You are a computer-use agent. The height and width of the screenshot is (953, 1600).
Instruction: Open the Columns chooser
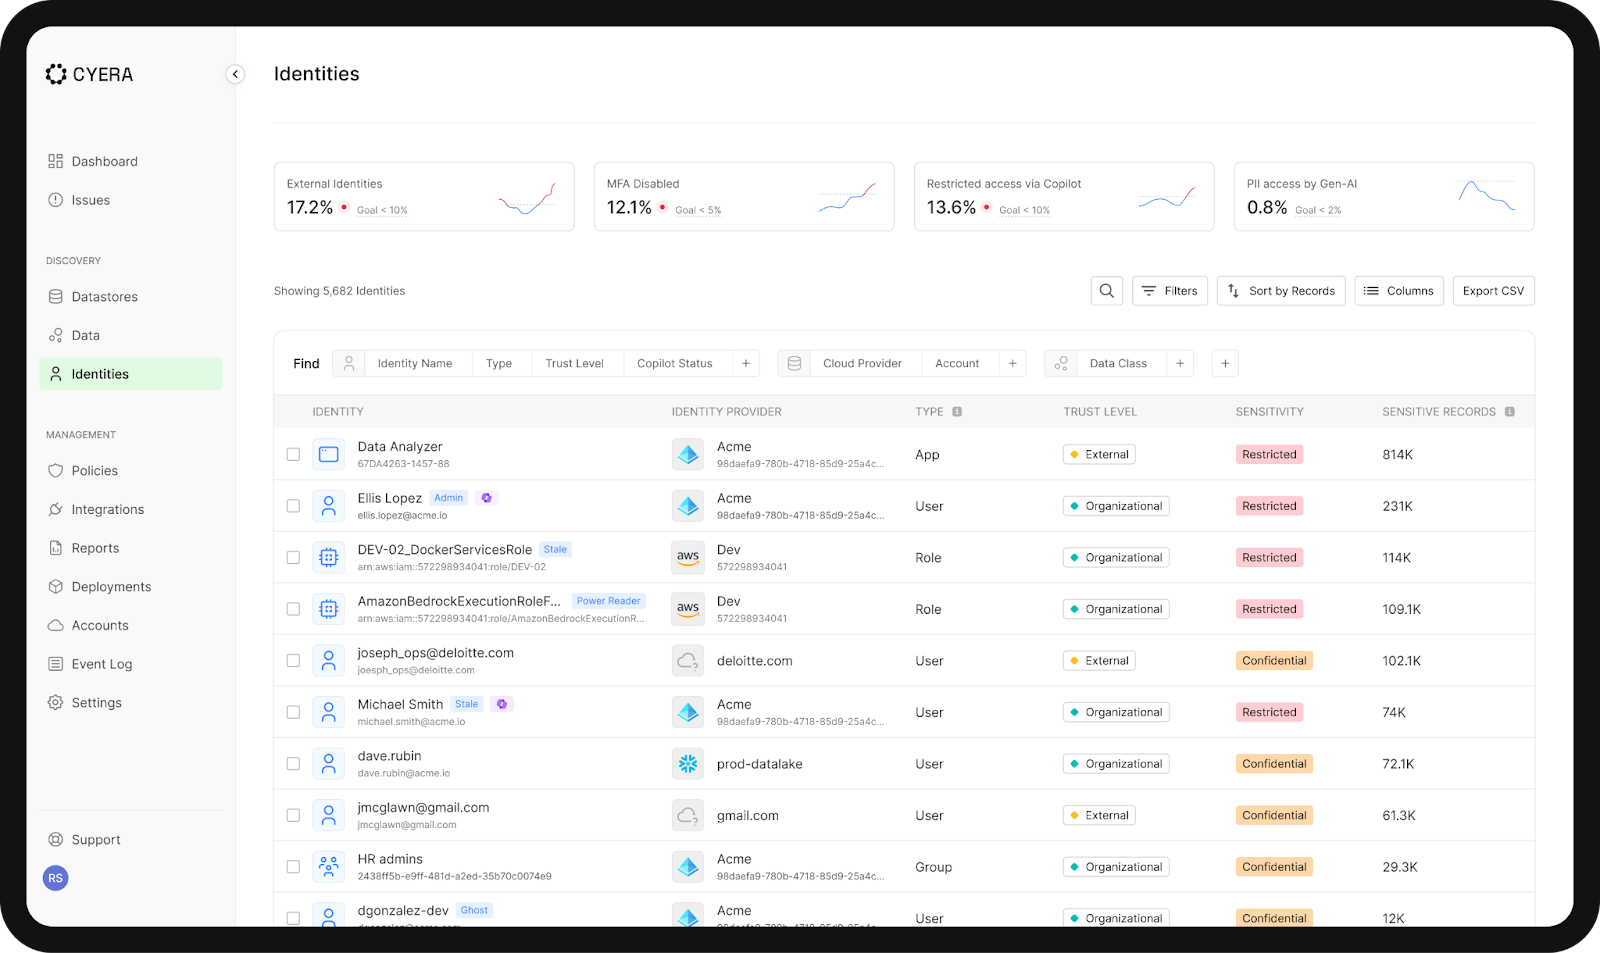tap(1399, 291)
